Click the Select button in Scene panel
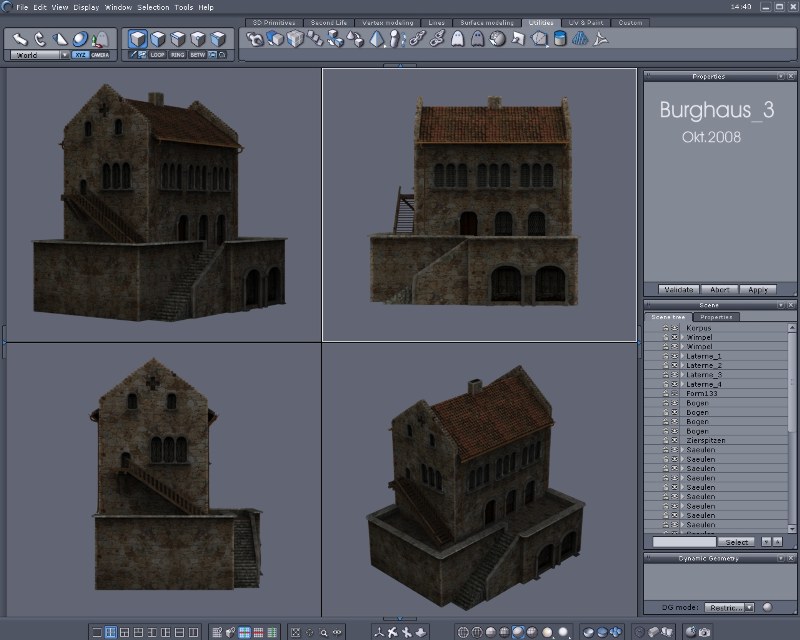This screenshot has width=800, height=640. [736, 541]
